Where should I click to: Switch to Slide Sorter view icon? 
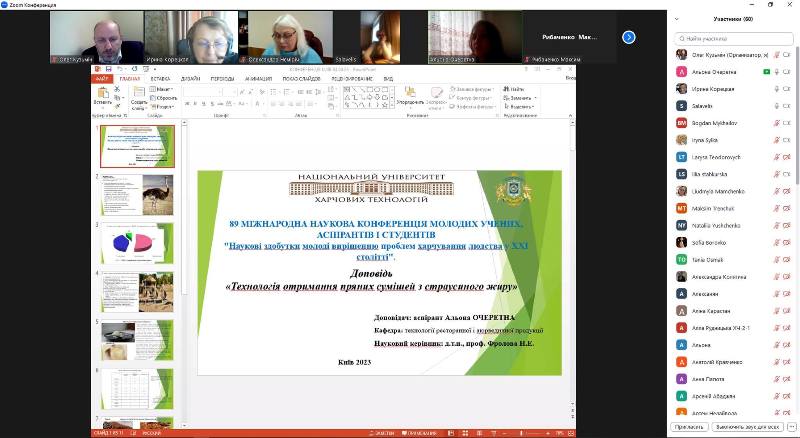pos(465,433)
